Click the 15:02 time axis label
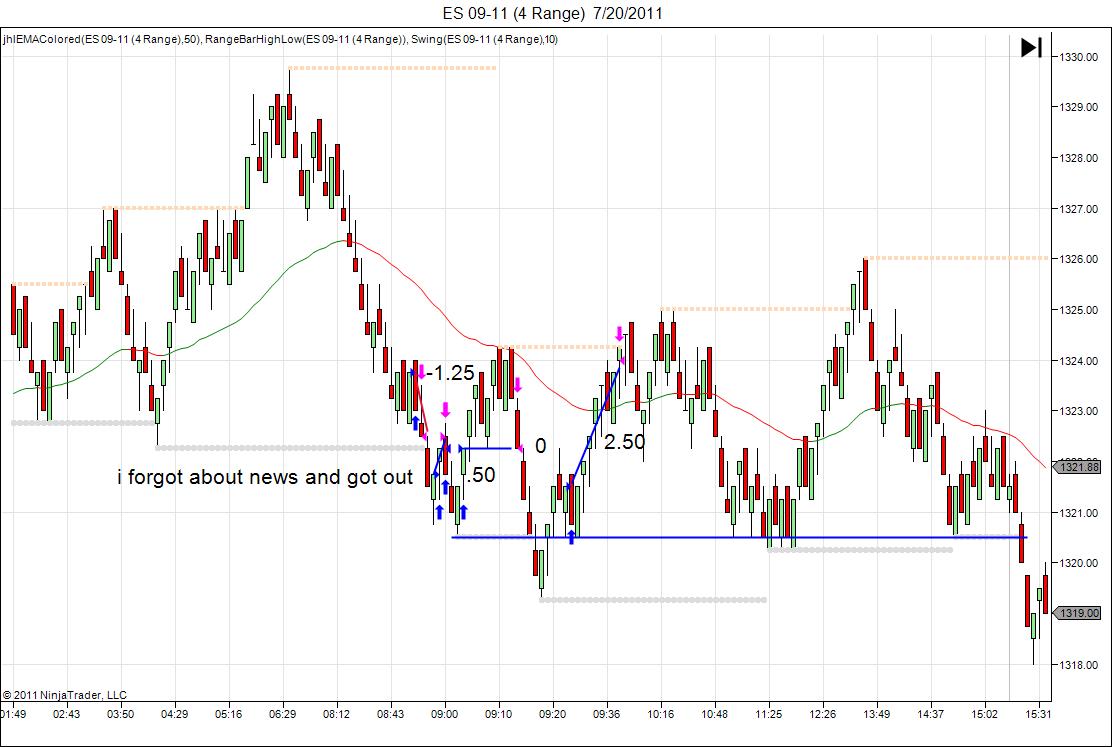1112x747 pixels. 984,714
